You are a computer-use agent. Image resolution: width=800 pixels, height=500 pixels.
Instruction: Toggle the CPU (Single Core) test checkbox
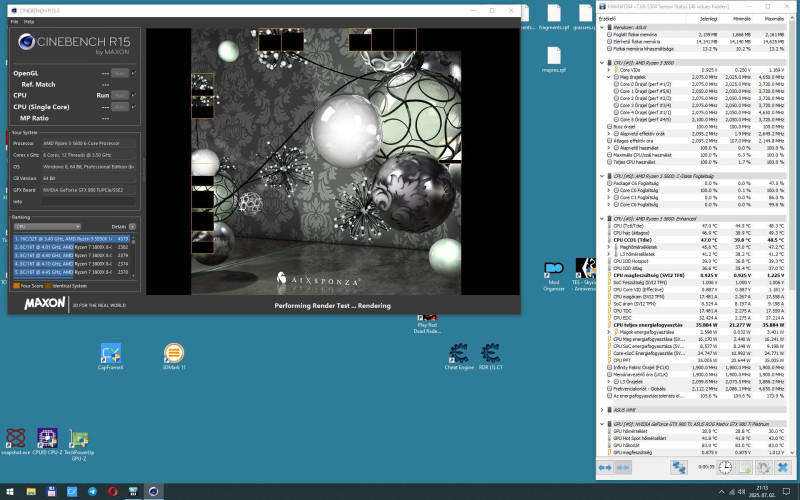pyautogui.click(x=134, y=107)
